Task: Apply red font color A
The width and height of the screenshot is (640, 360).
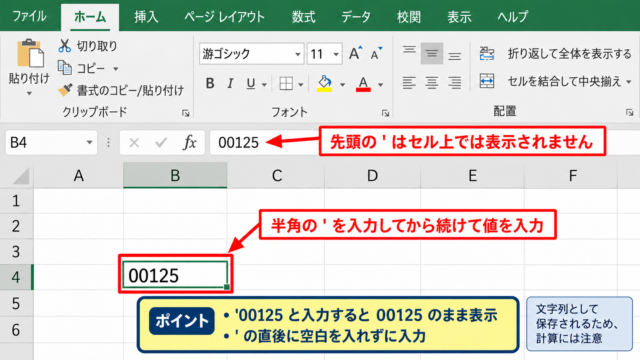Action: (363, 84)
